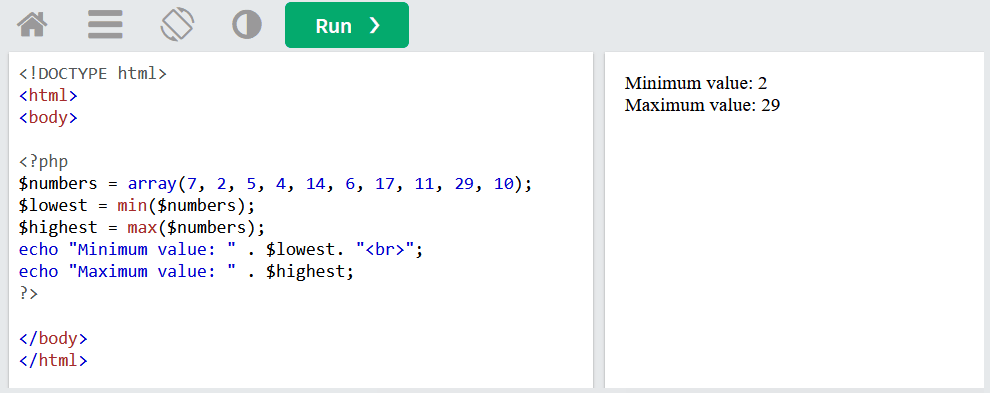Click the opening <body> tag in editor

49,118
